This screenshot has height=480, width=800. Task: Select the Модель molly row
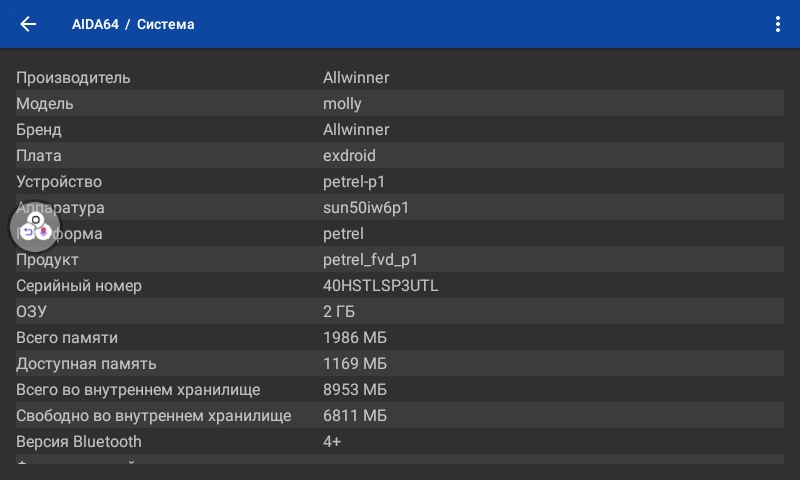pos(400,103)
